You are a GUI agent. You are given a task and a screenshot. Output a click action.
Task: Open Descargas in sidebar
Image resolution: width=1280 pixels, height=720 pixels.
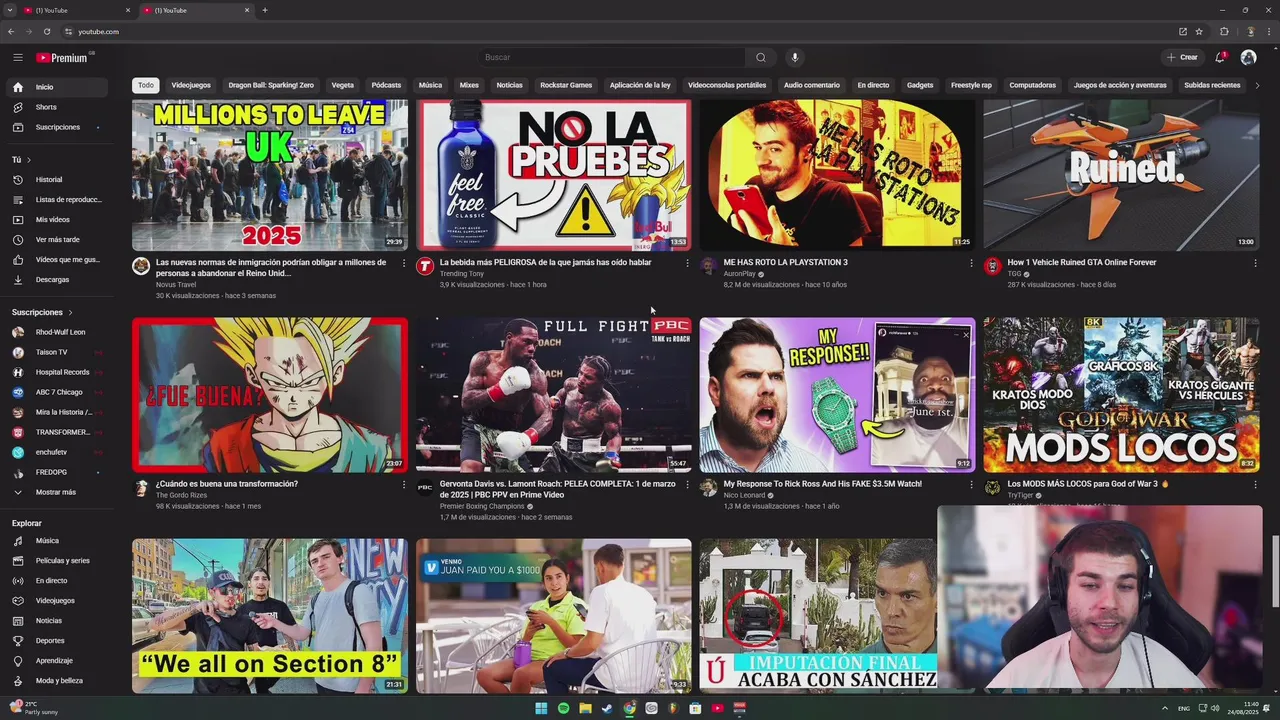(x=58, y=280)
